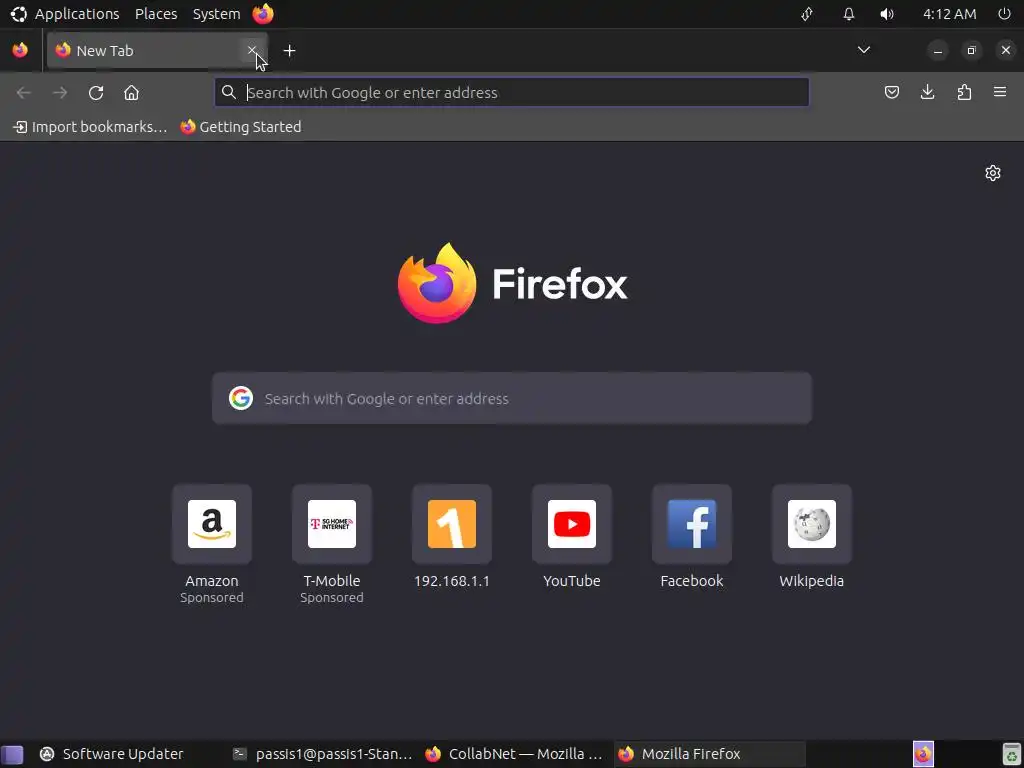Expand the list all tabs chevron

coord(863,50)
